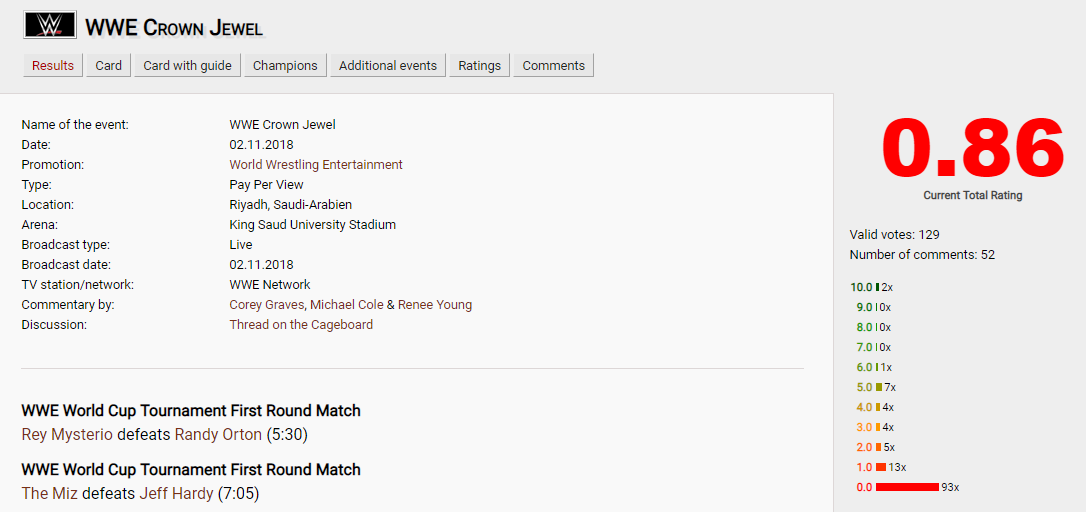Click The Miz wrestler link

[50, 494]
